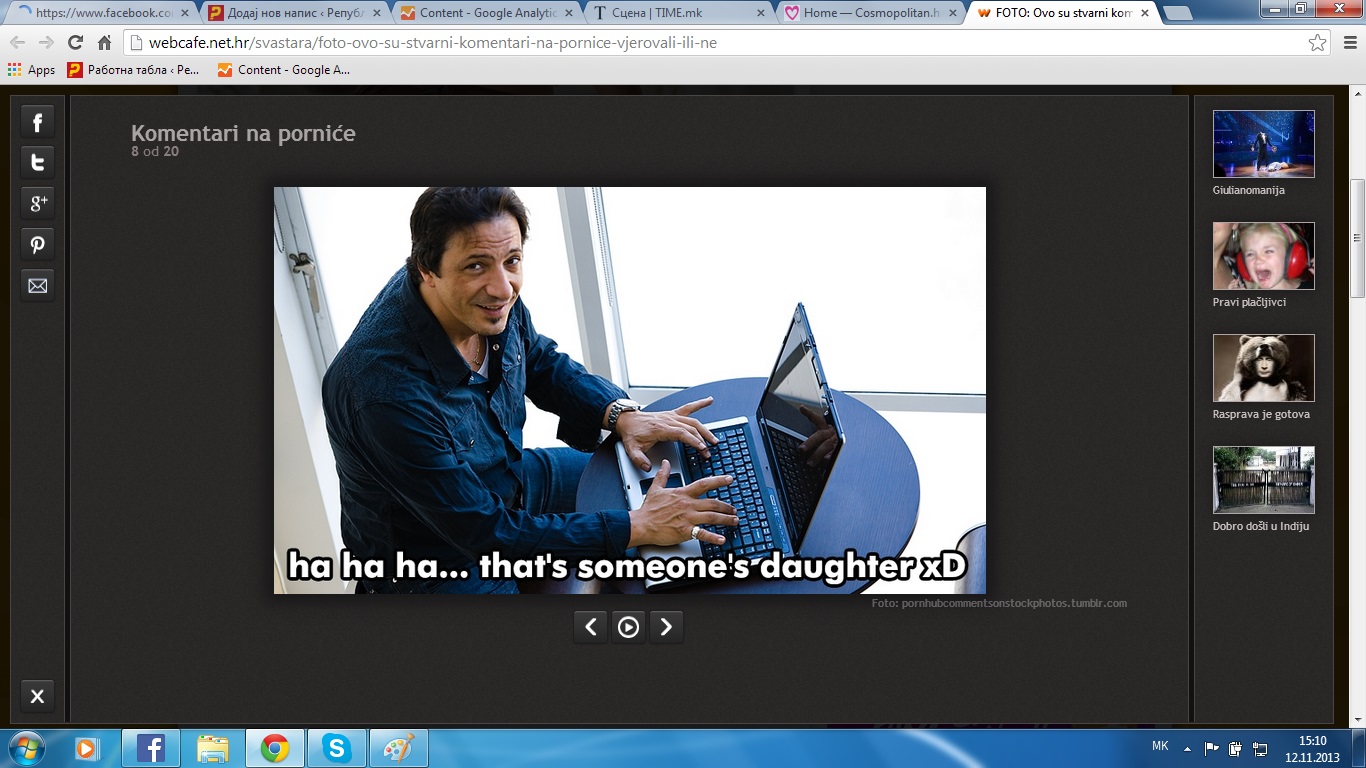Click the Rasprava je gotova link
The image size is (1366, 768).
tap(1260, 414)
